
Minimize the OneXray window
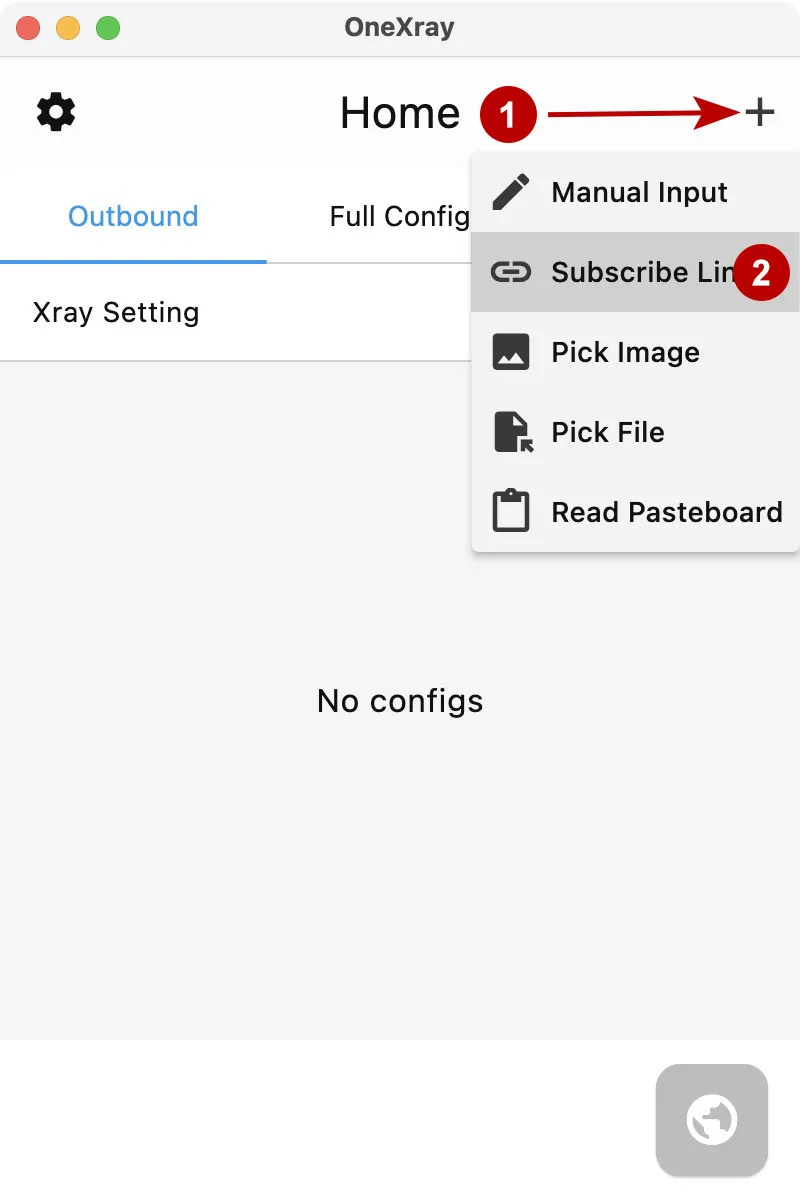tap(68, 28)
